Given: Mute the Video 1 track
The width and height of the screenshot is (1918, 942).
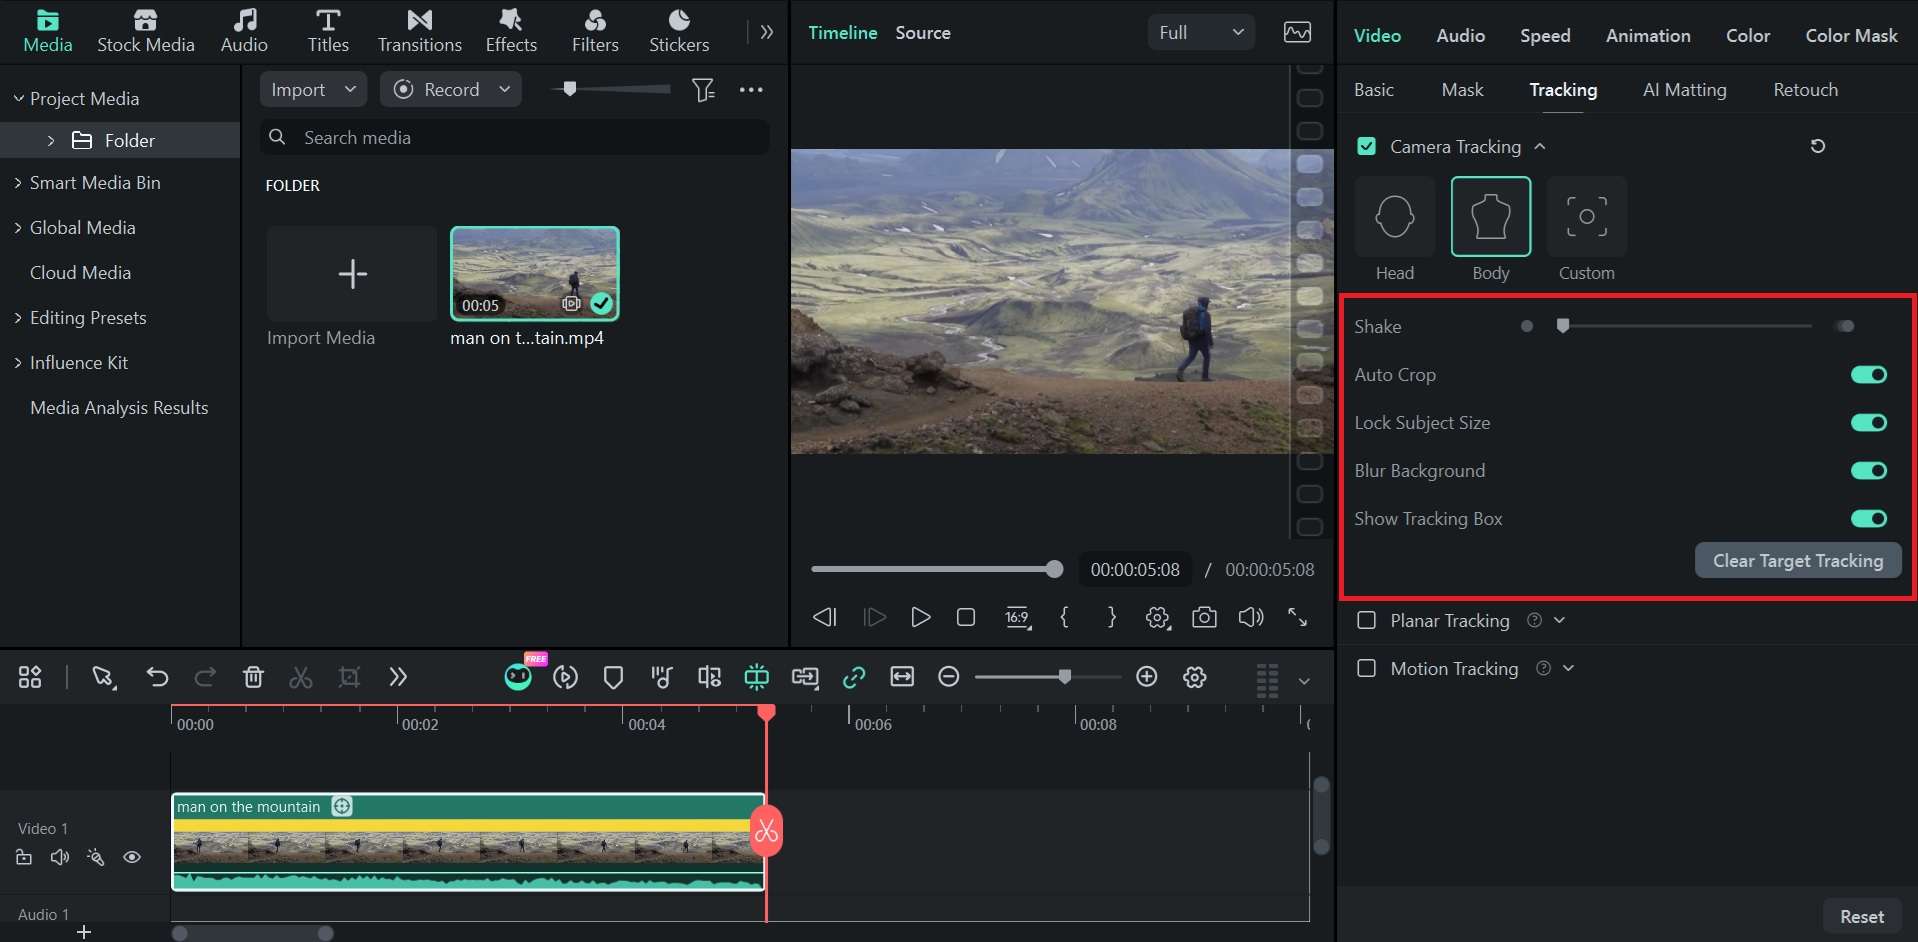Looking at the screenshot, I should (x=60, y=857).
